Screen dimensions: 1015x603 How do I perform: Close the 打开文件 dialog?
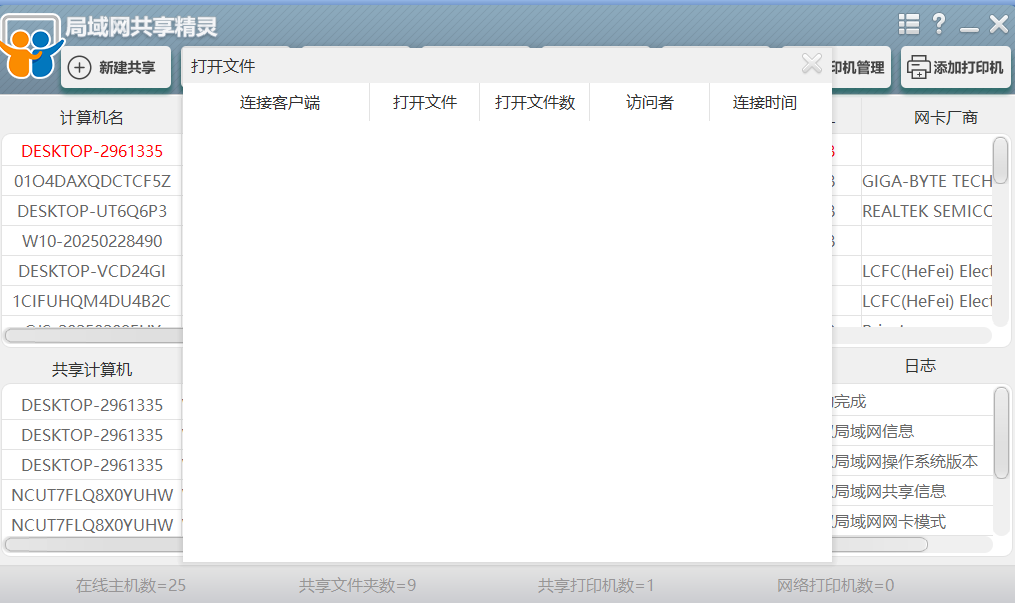click(x=812, y=63)
